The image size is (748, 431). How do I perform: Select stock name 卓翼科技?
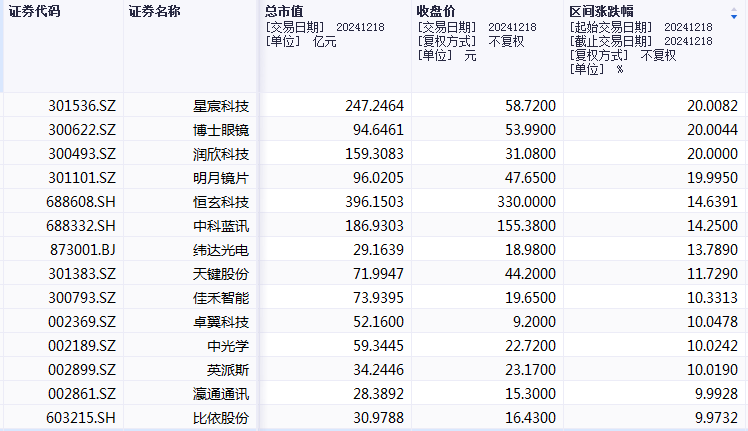221,322
